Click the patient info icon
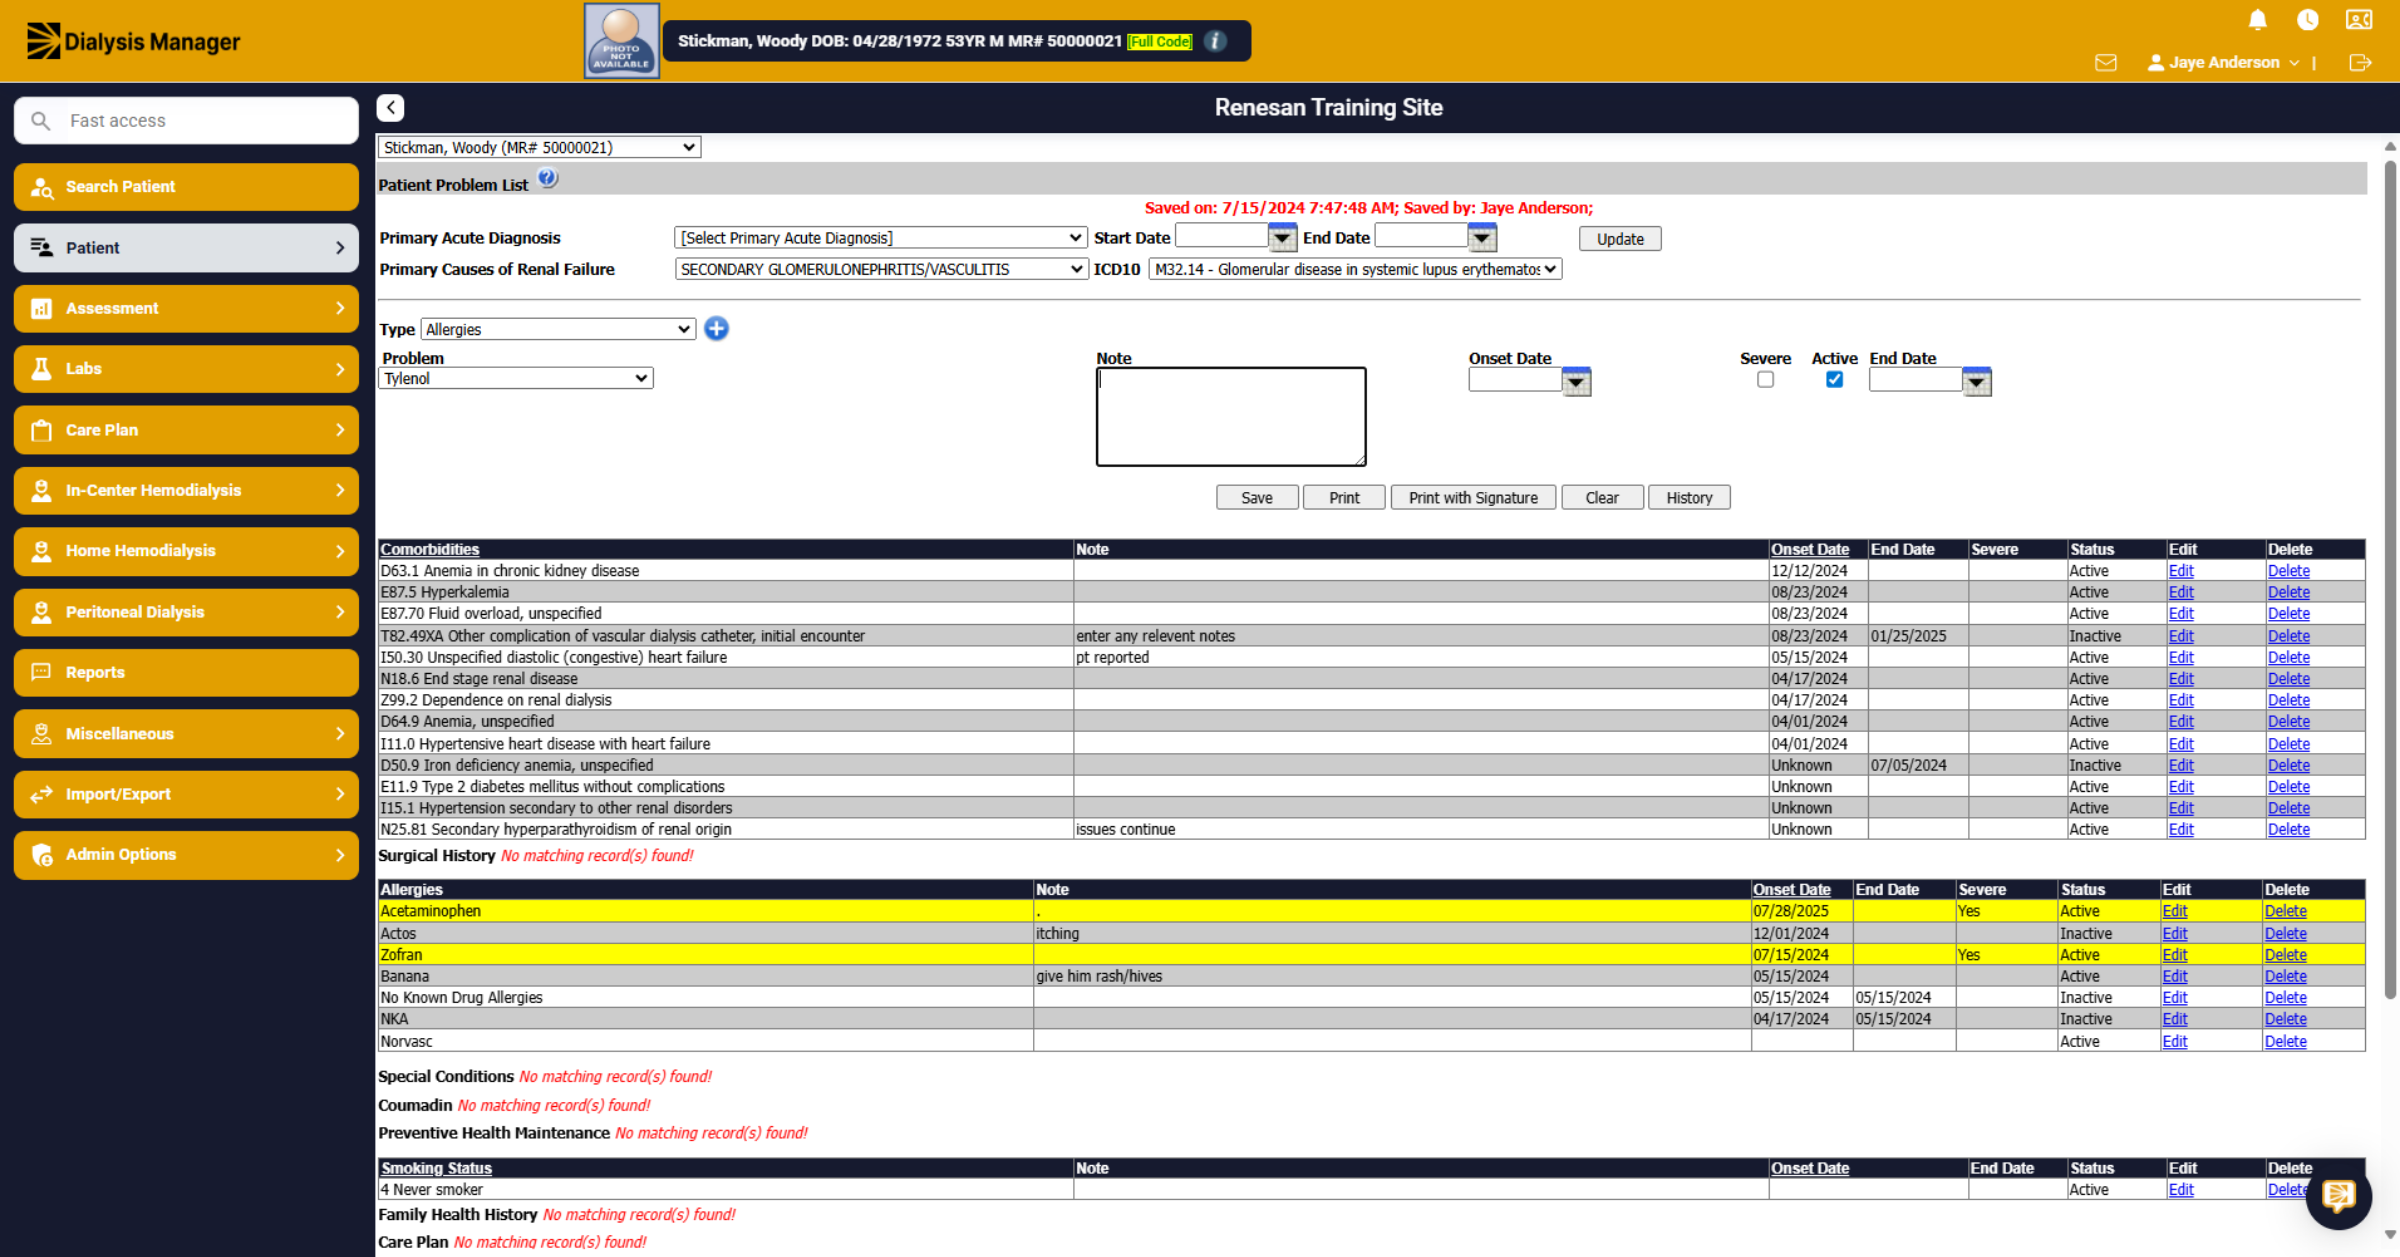This screenshot has height=1257, width=2400. click(x=1215, y=41)
